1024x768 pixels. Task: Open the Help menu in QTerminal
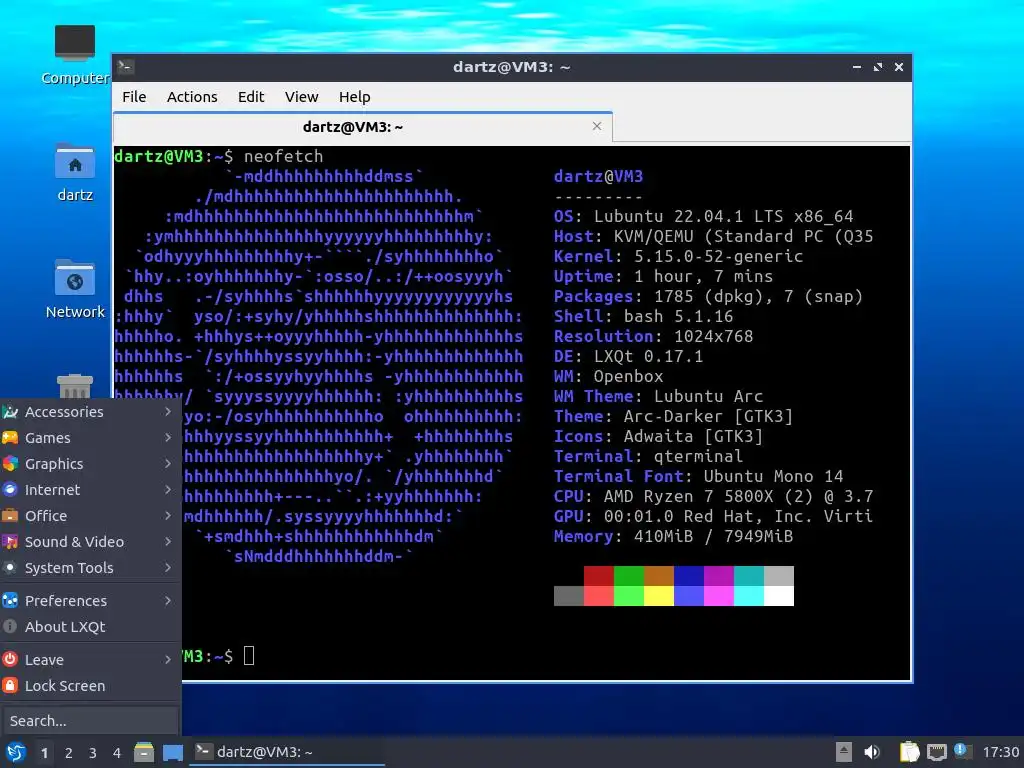pos(355,97)
